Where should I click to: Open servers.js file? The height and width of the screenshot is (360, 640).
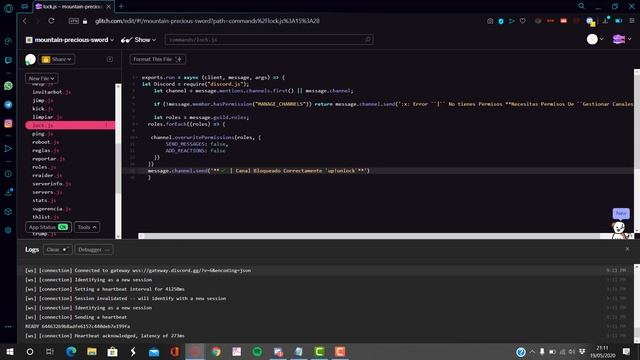(47, 192)
